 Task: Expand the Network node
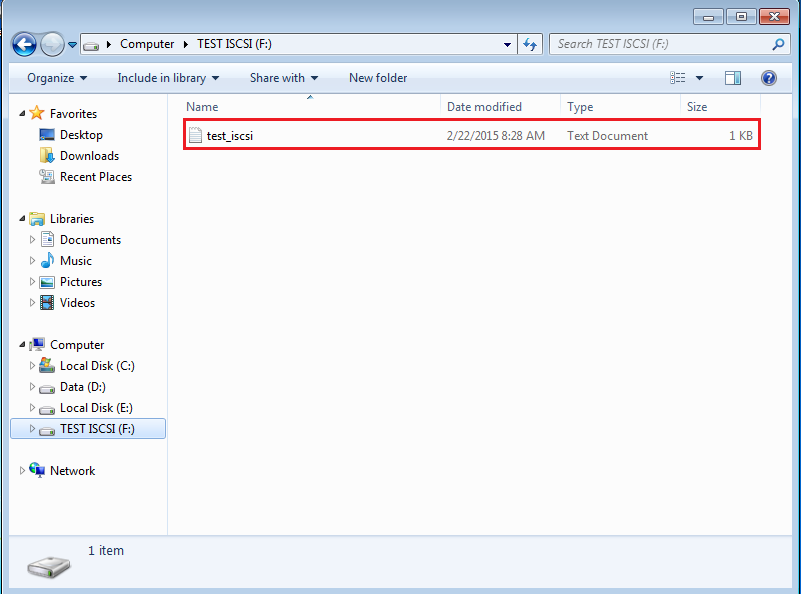[22, 470]
